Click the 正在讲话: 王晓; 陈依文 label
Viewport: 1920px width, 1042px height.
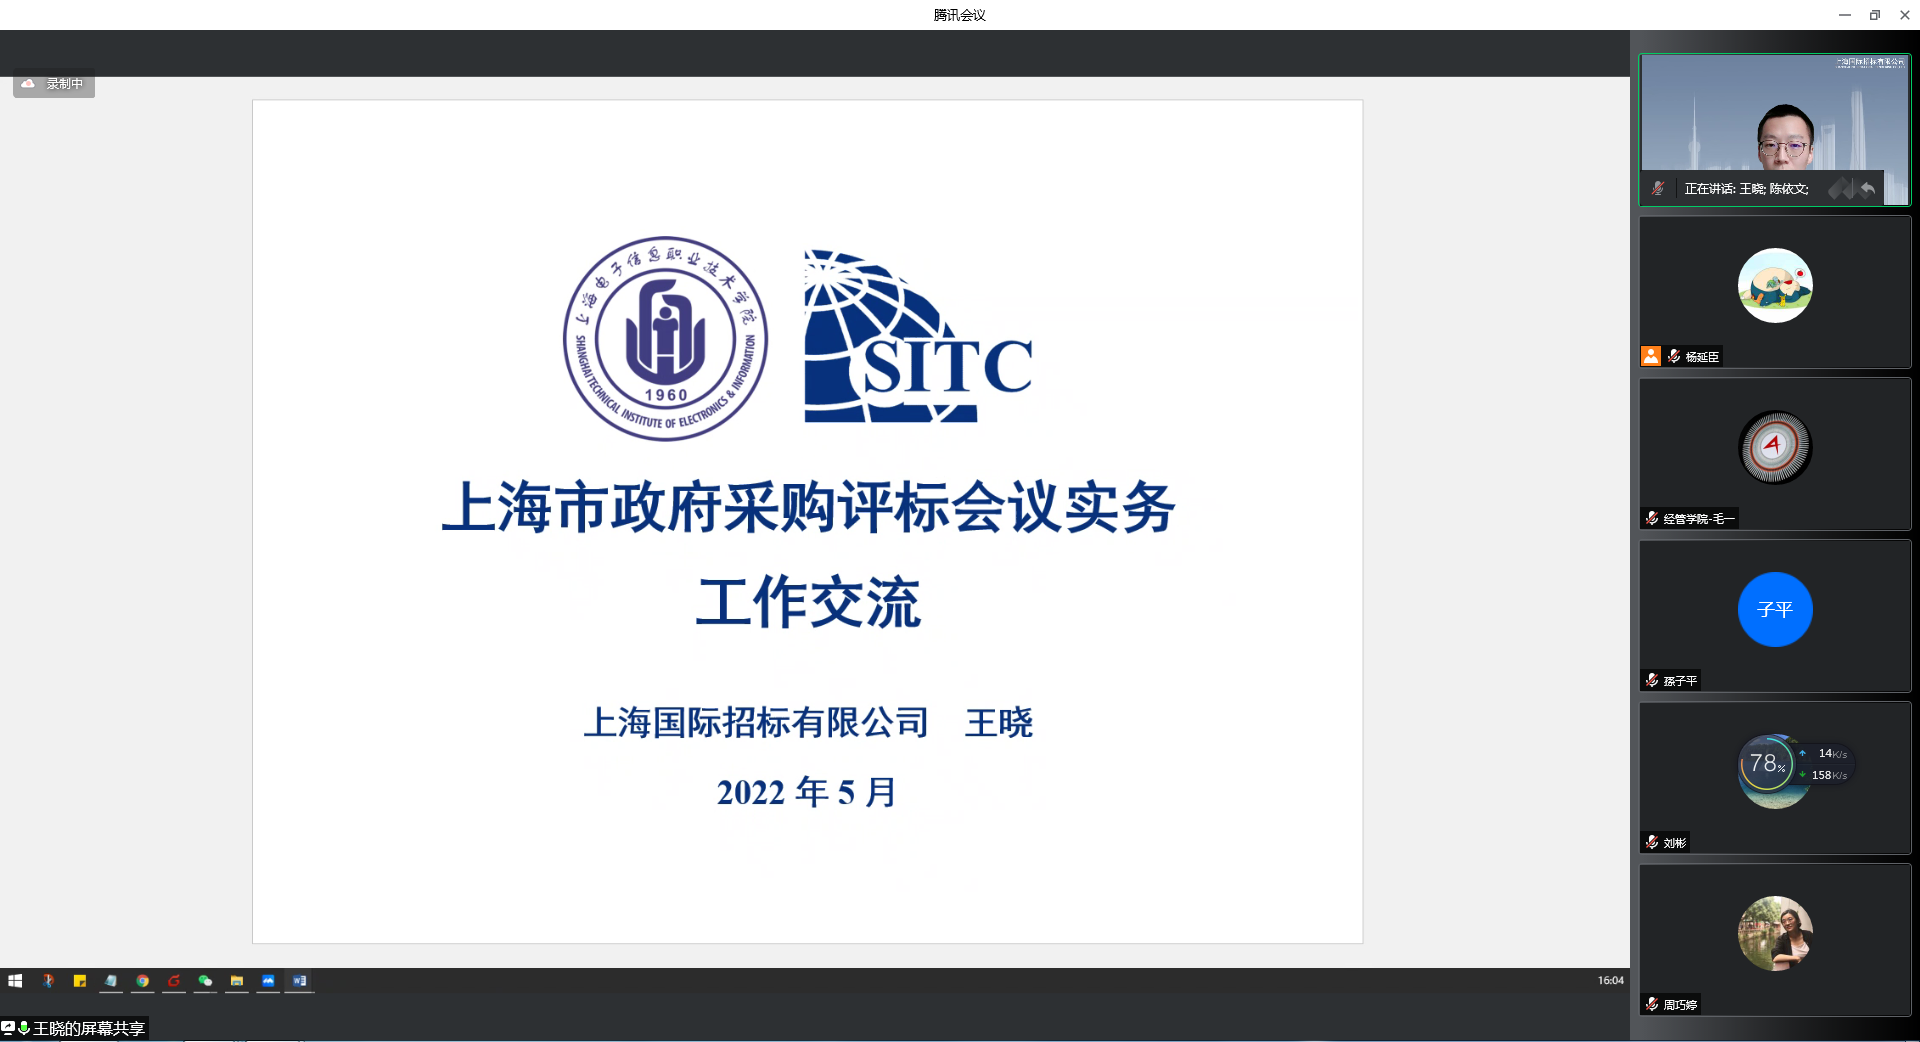coord(1746,188)
